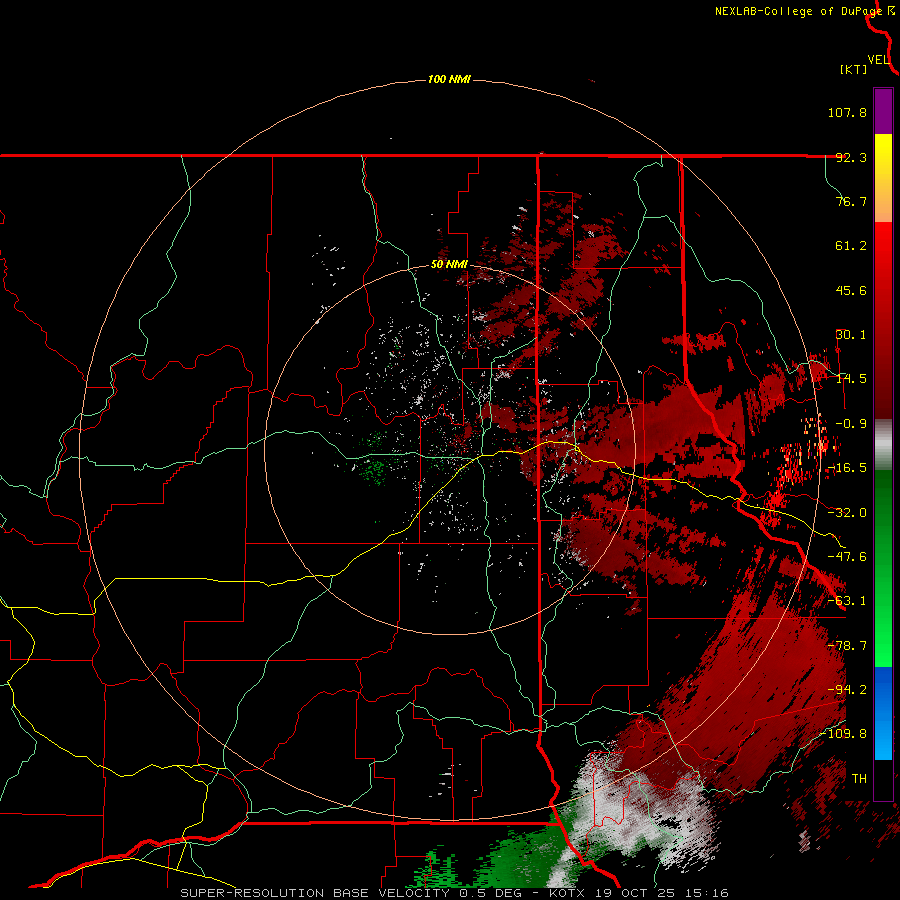Click the 92.3 legend value
Viewport: 900px width, 900px height.
point(851,157)
